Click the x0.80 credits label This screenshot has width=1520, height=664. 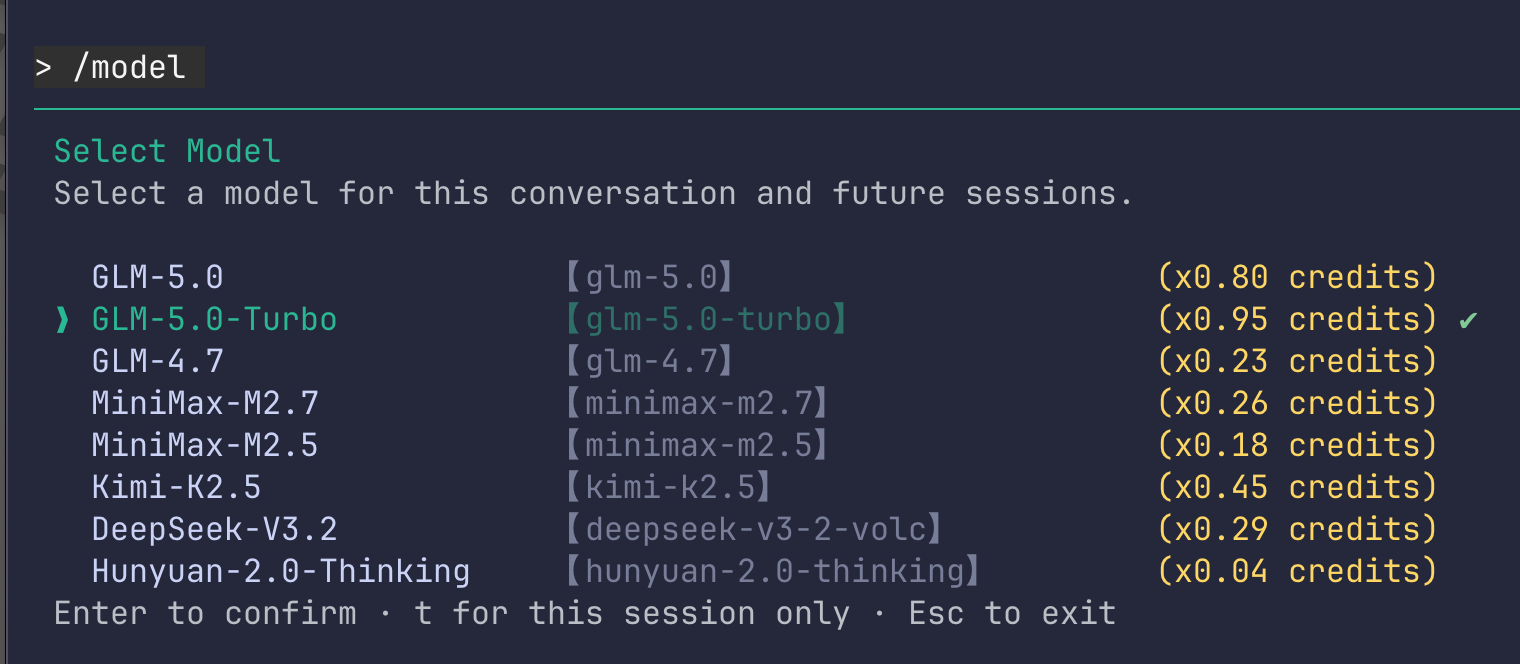1298,277
